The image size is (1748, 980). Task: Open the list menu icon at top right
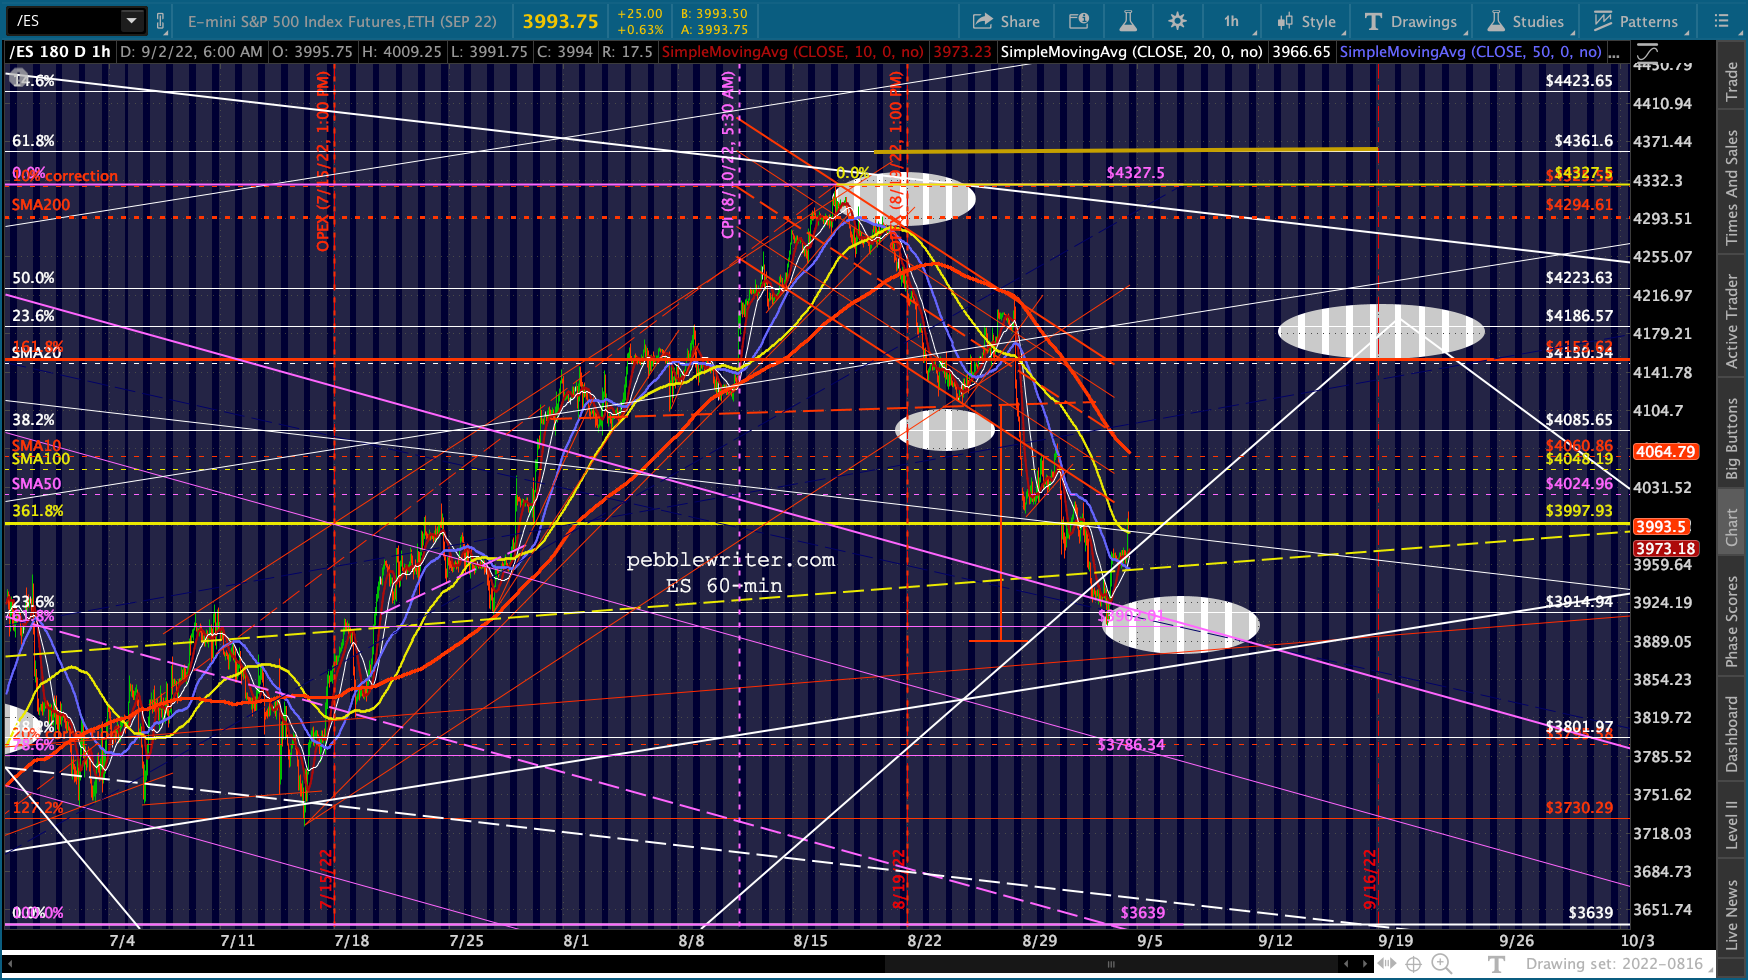[1721, 21]
